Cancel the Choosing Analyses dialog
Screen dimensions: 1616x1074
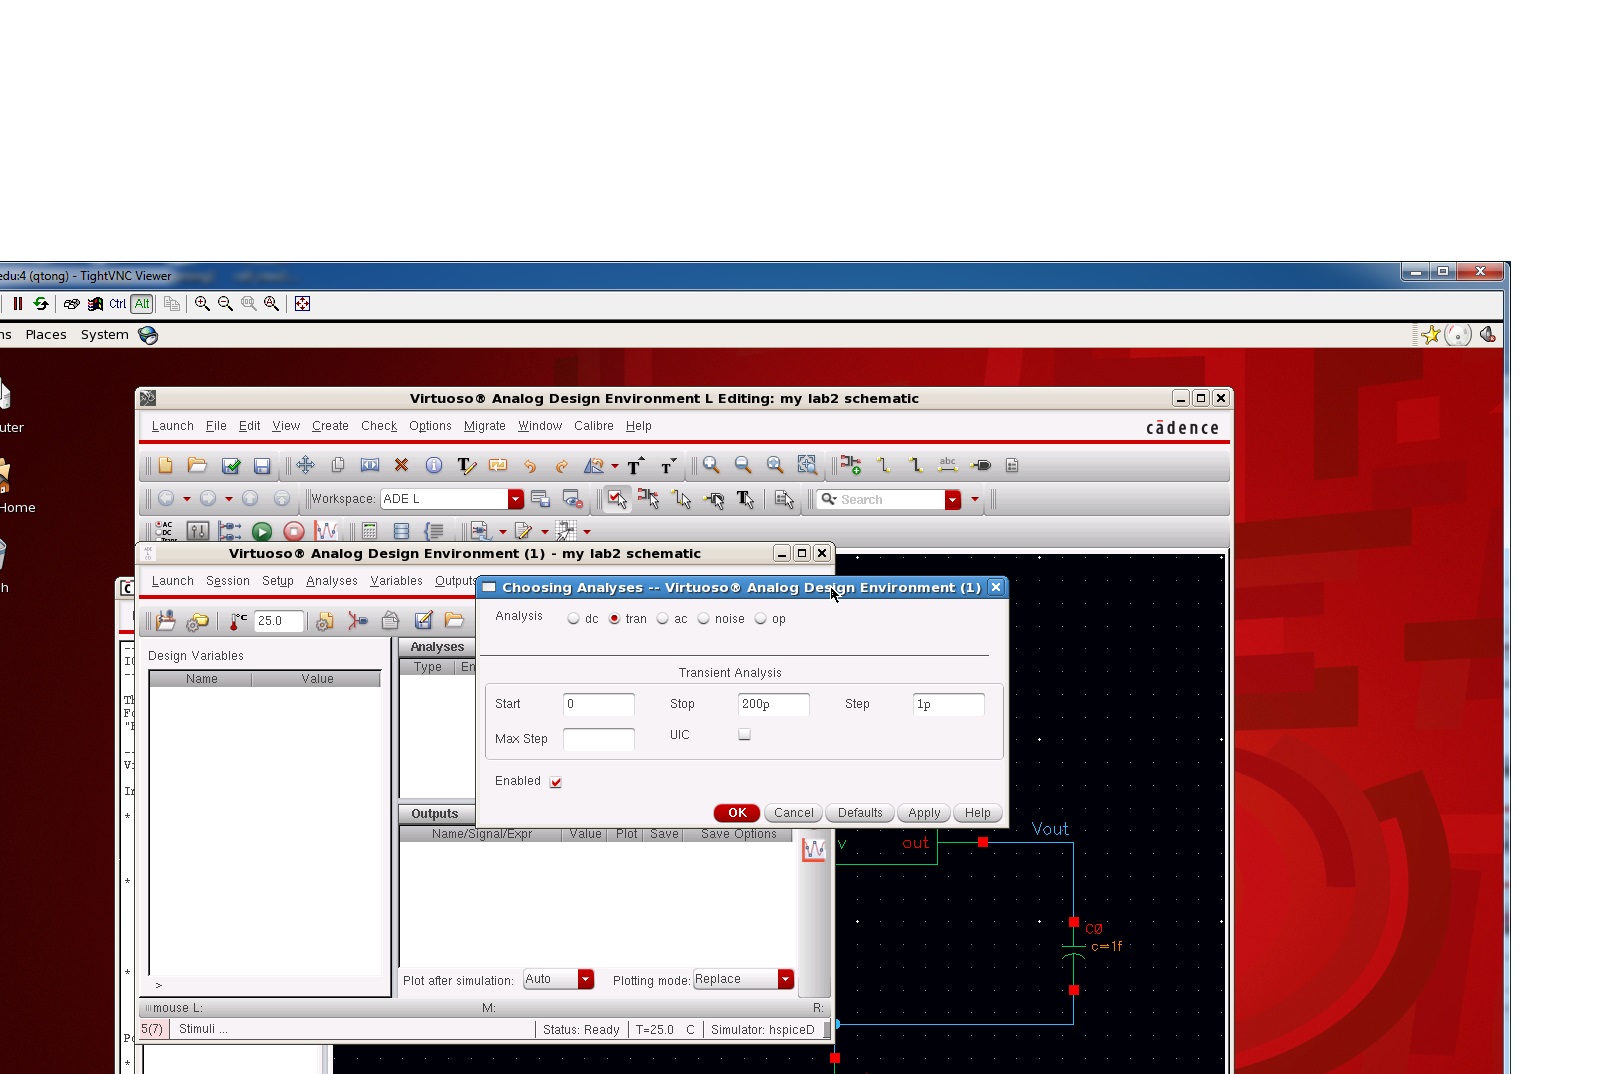(x=794, y=813)
